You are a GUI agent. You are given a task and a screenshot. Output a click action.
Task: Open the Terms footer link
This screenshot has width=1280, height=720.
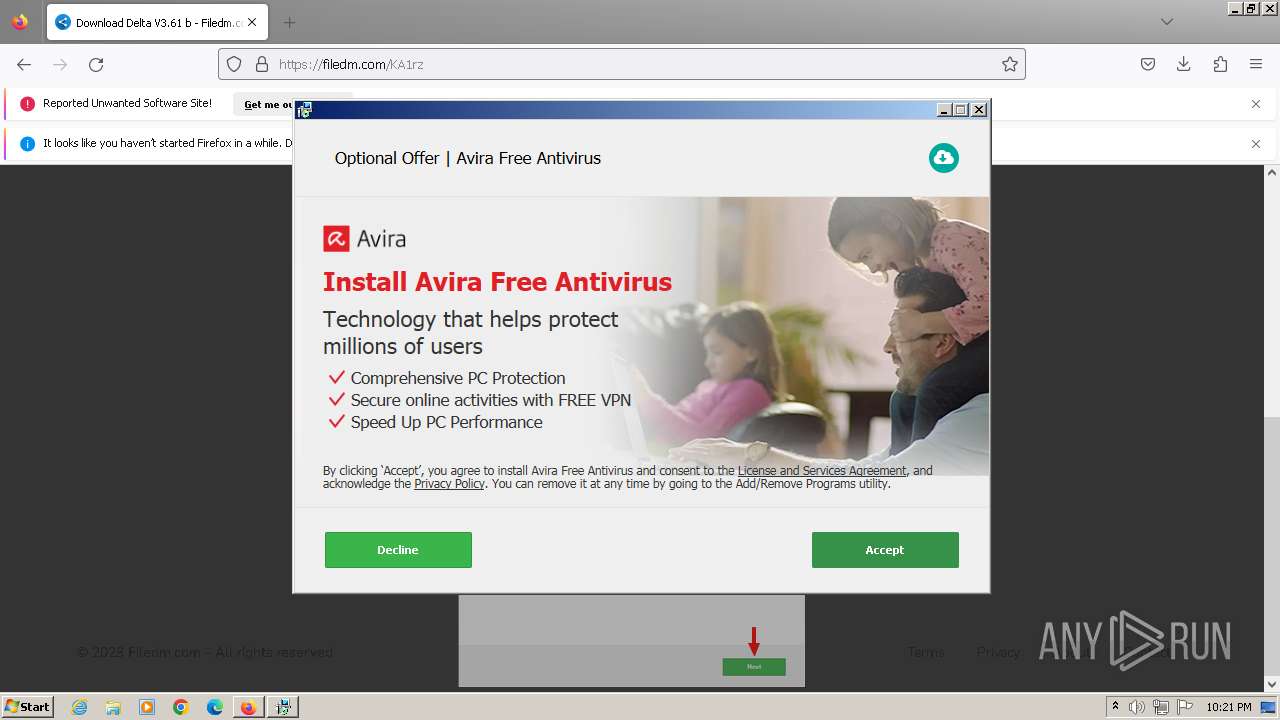[x=926, y=652]
